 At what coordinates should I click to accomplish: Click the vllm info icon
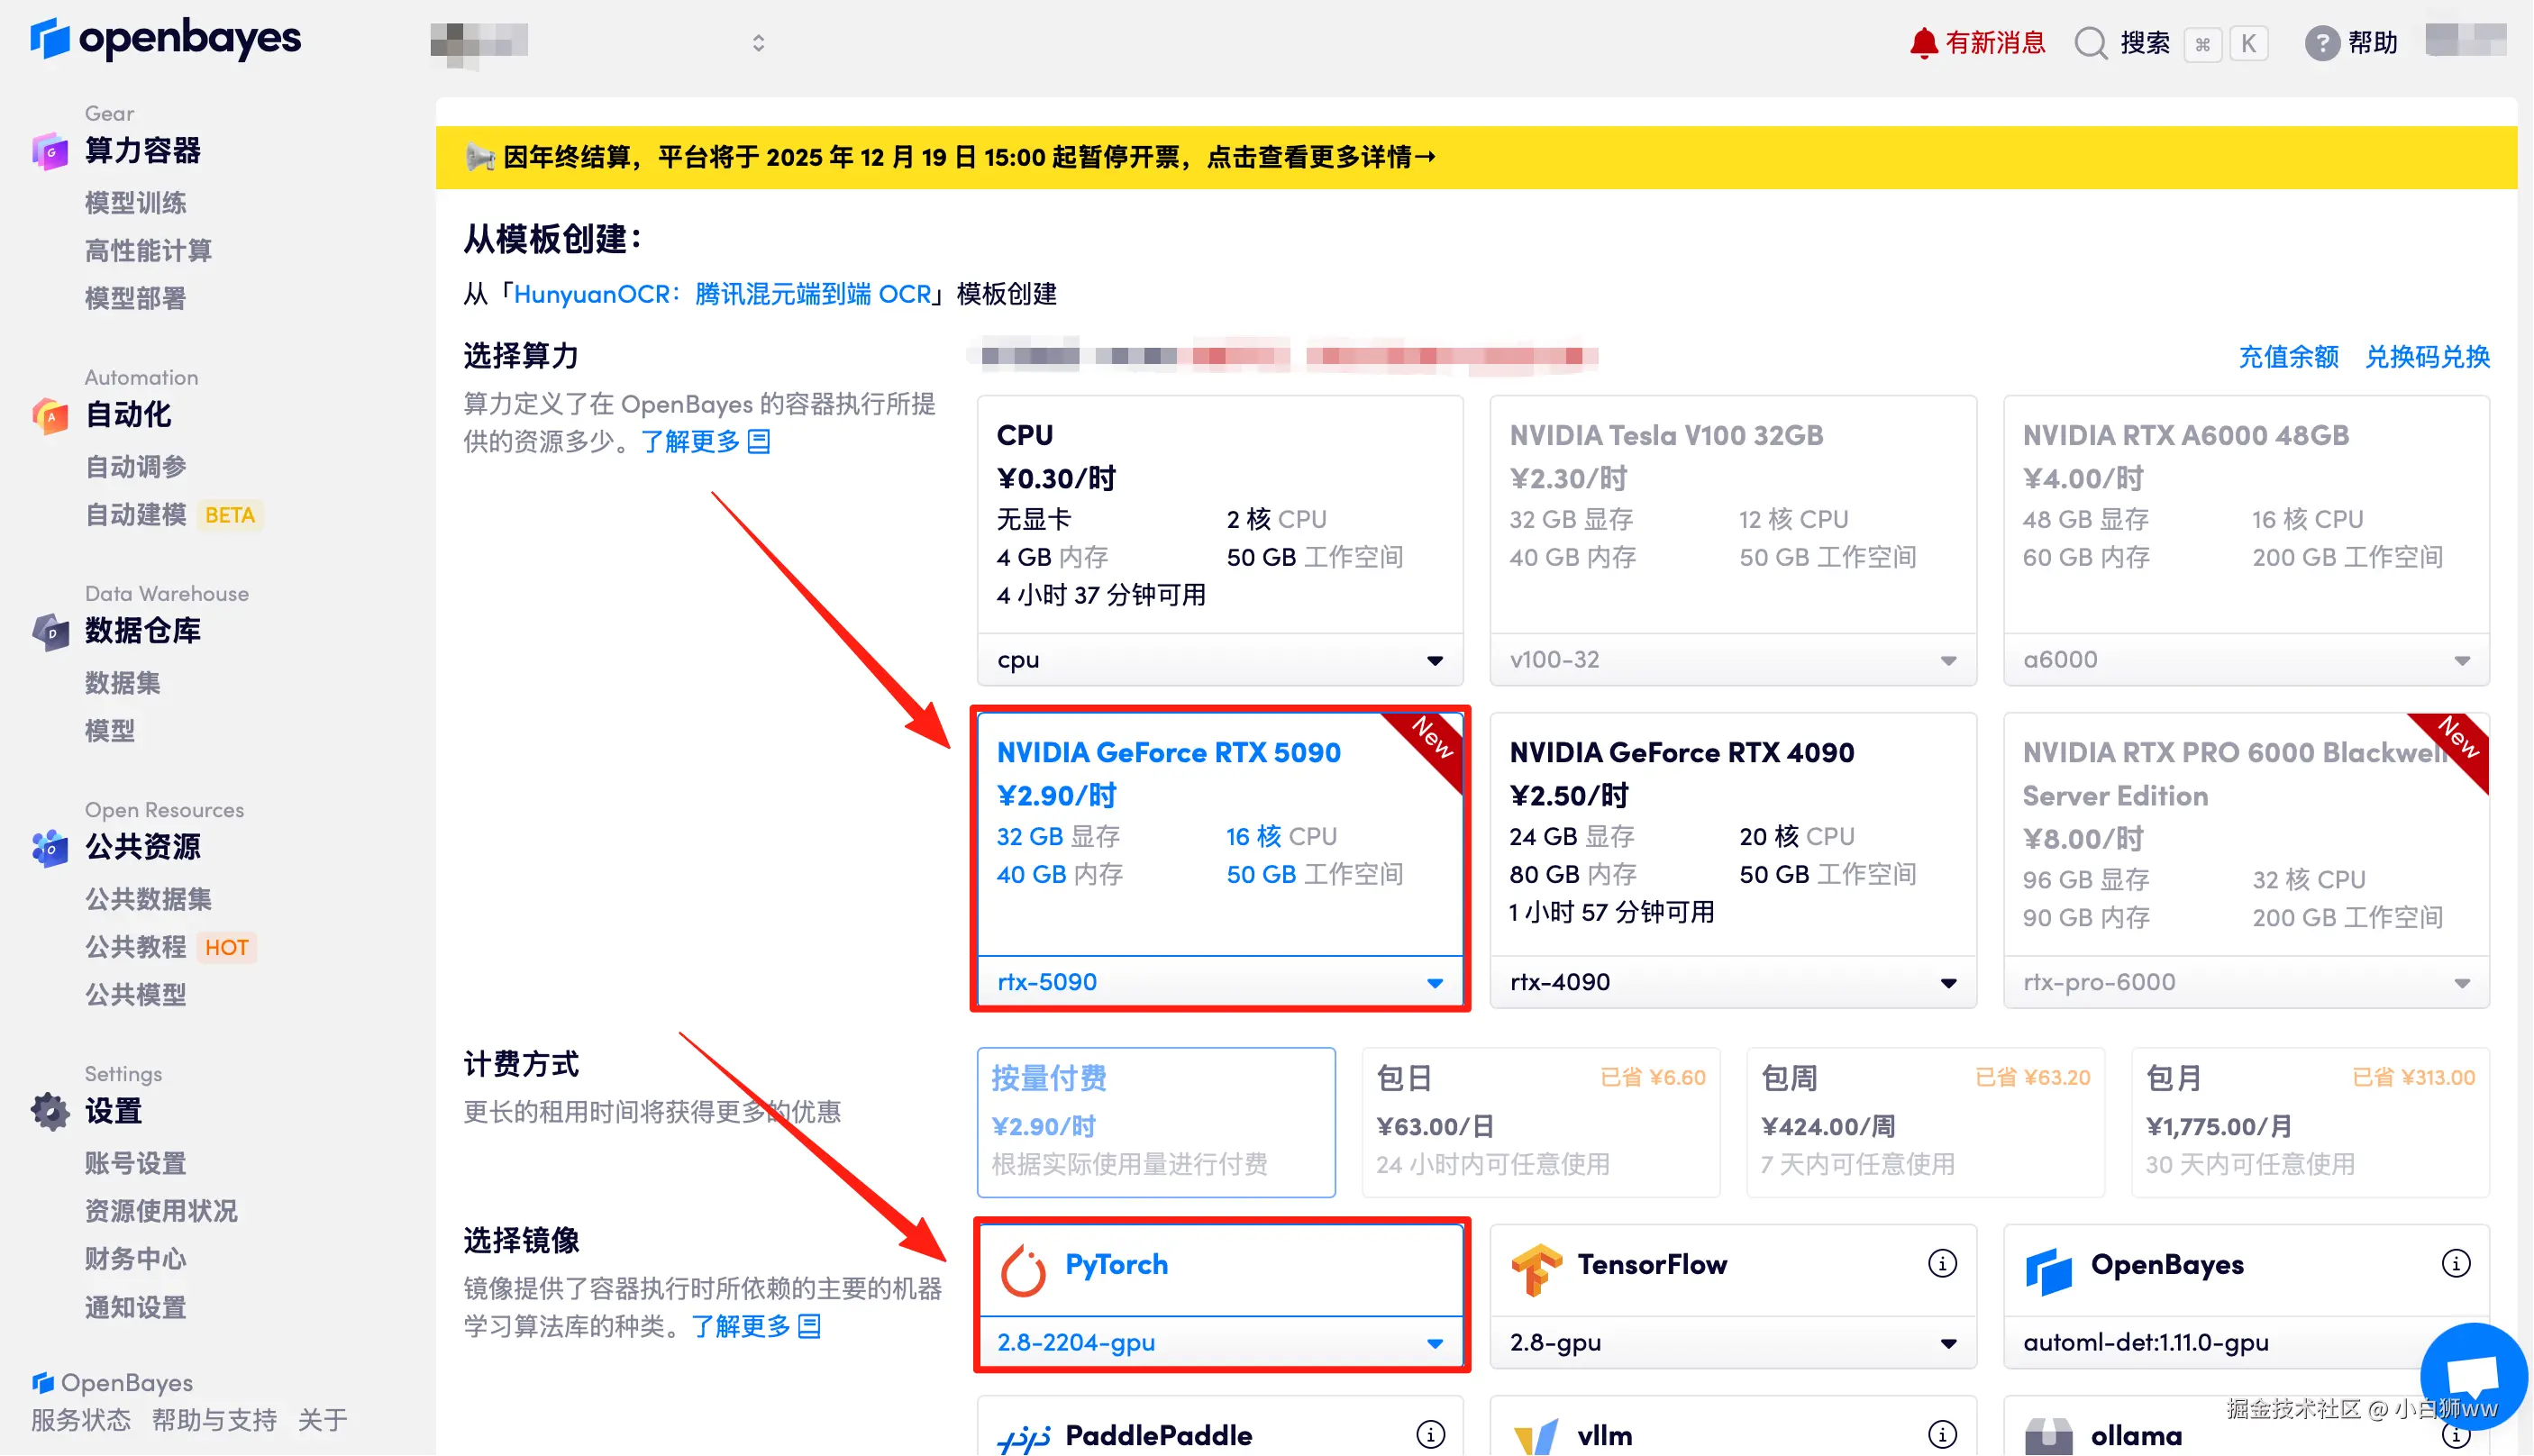pos(1942,1435)
